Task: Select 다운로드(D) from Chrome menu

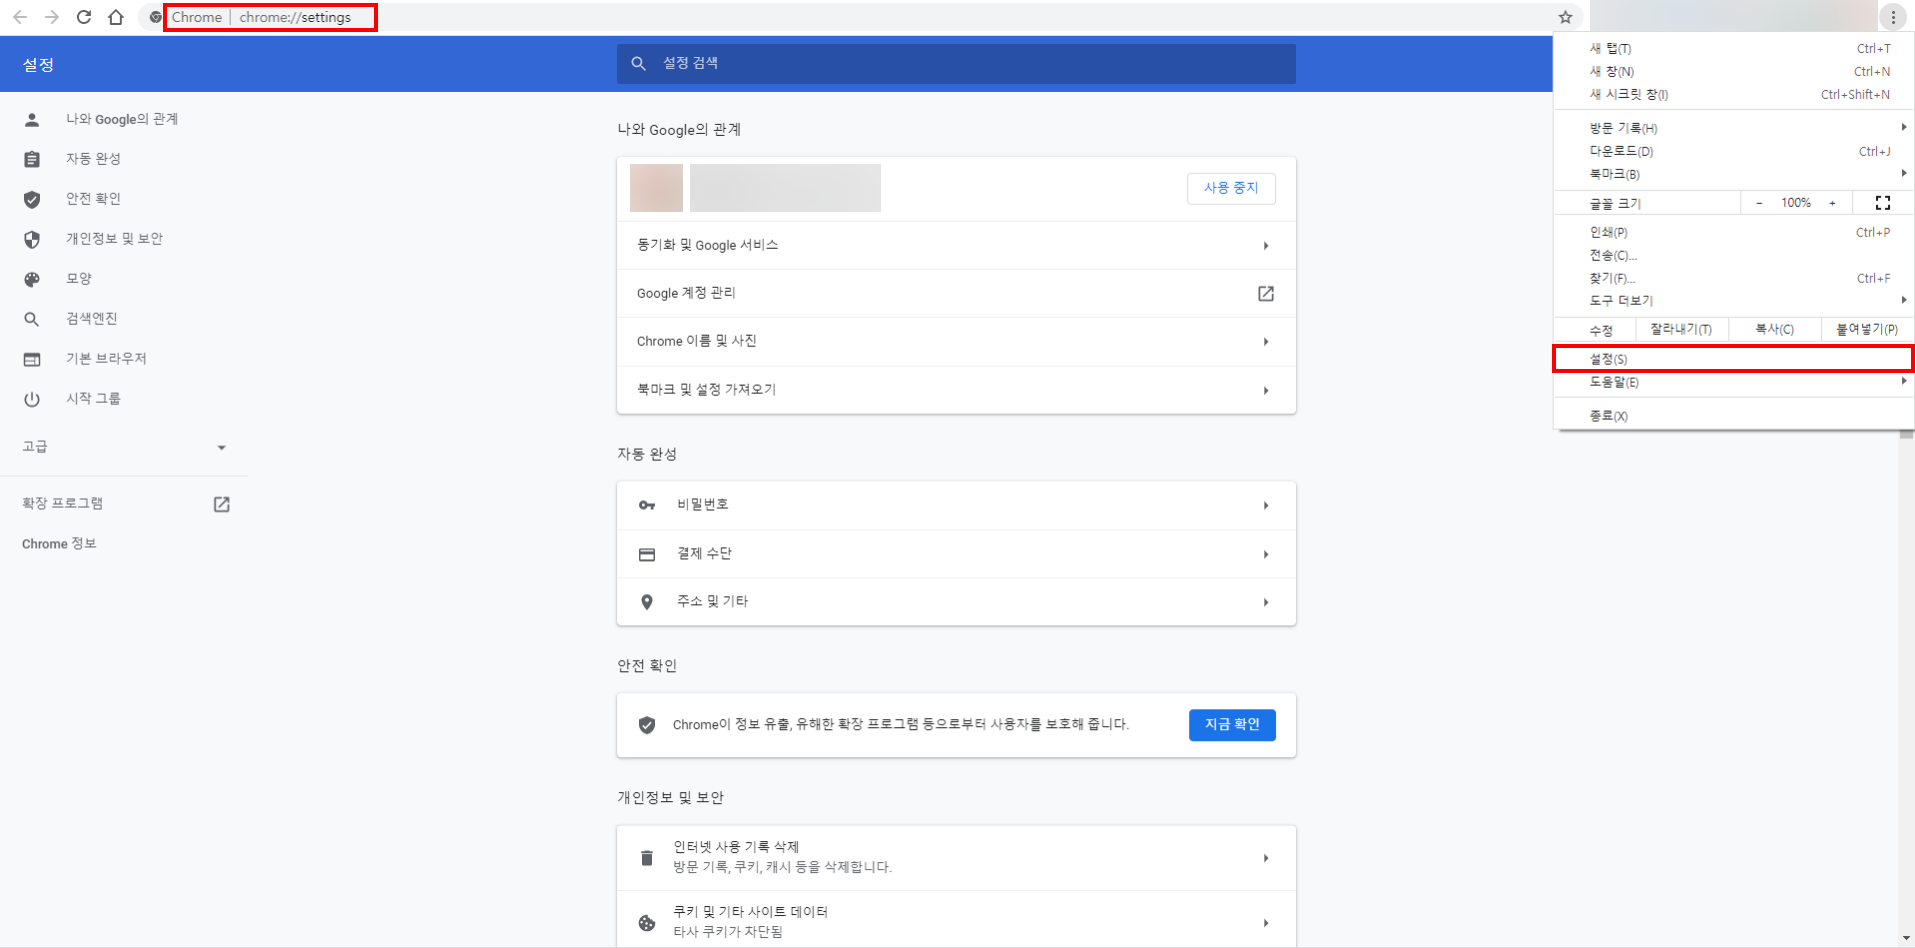Action: pos(1733,151)
